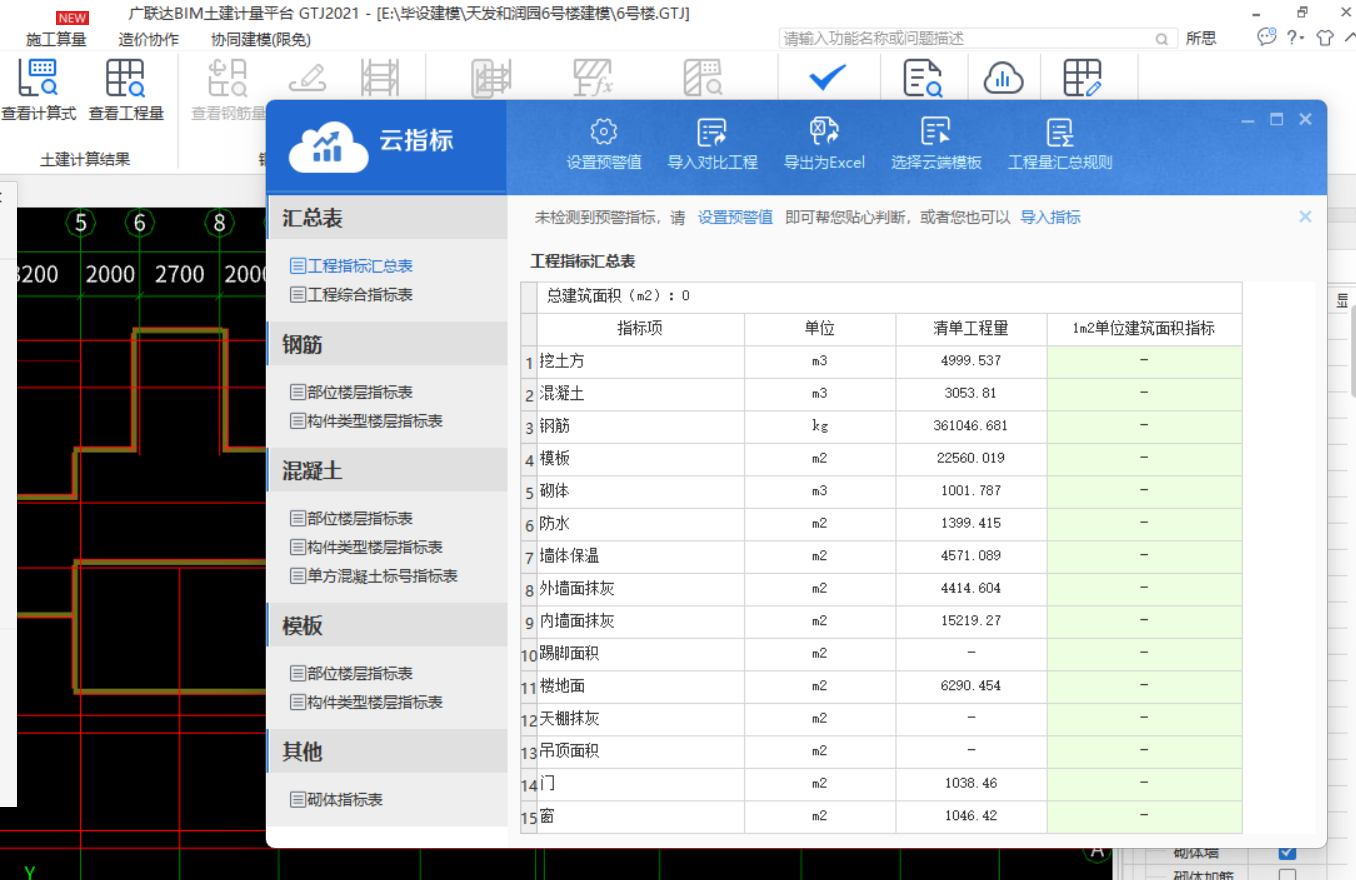Image resolution: width=1356 pixels, height=880 pixels.
Task: Click the 导入指标 link
Action: pos(1050,217)
